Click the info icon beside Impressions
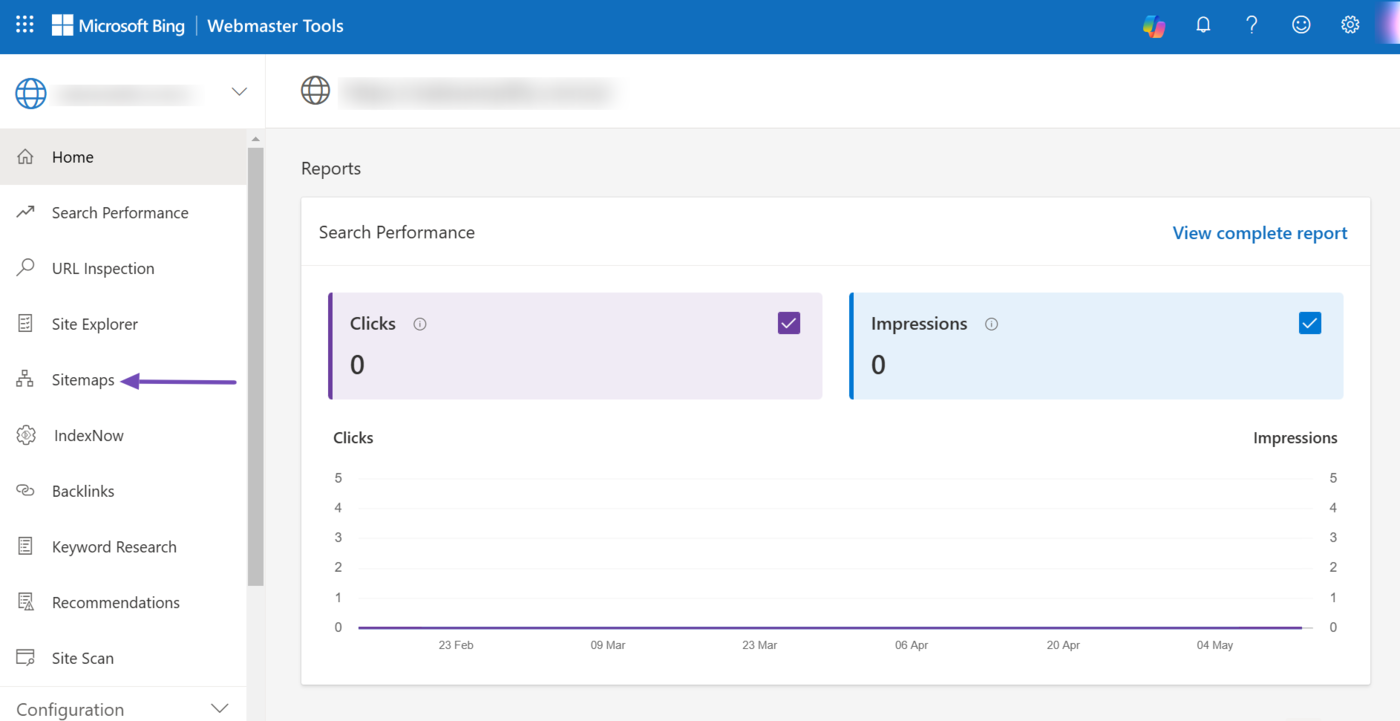The height and width of the screenshot is (721, 1400). click(x=991, y=324)
